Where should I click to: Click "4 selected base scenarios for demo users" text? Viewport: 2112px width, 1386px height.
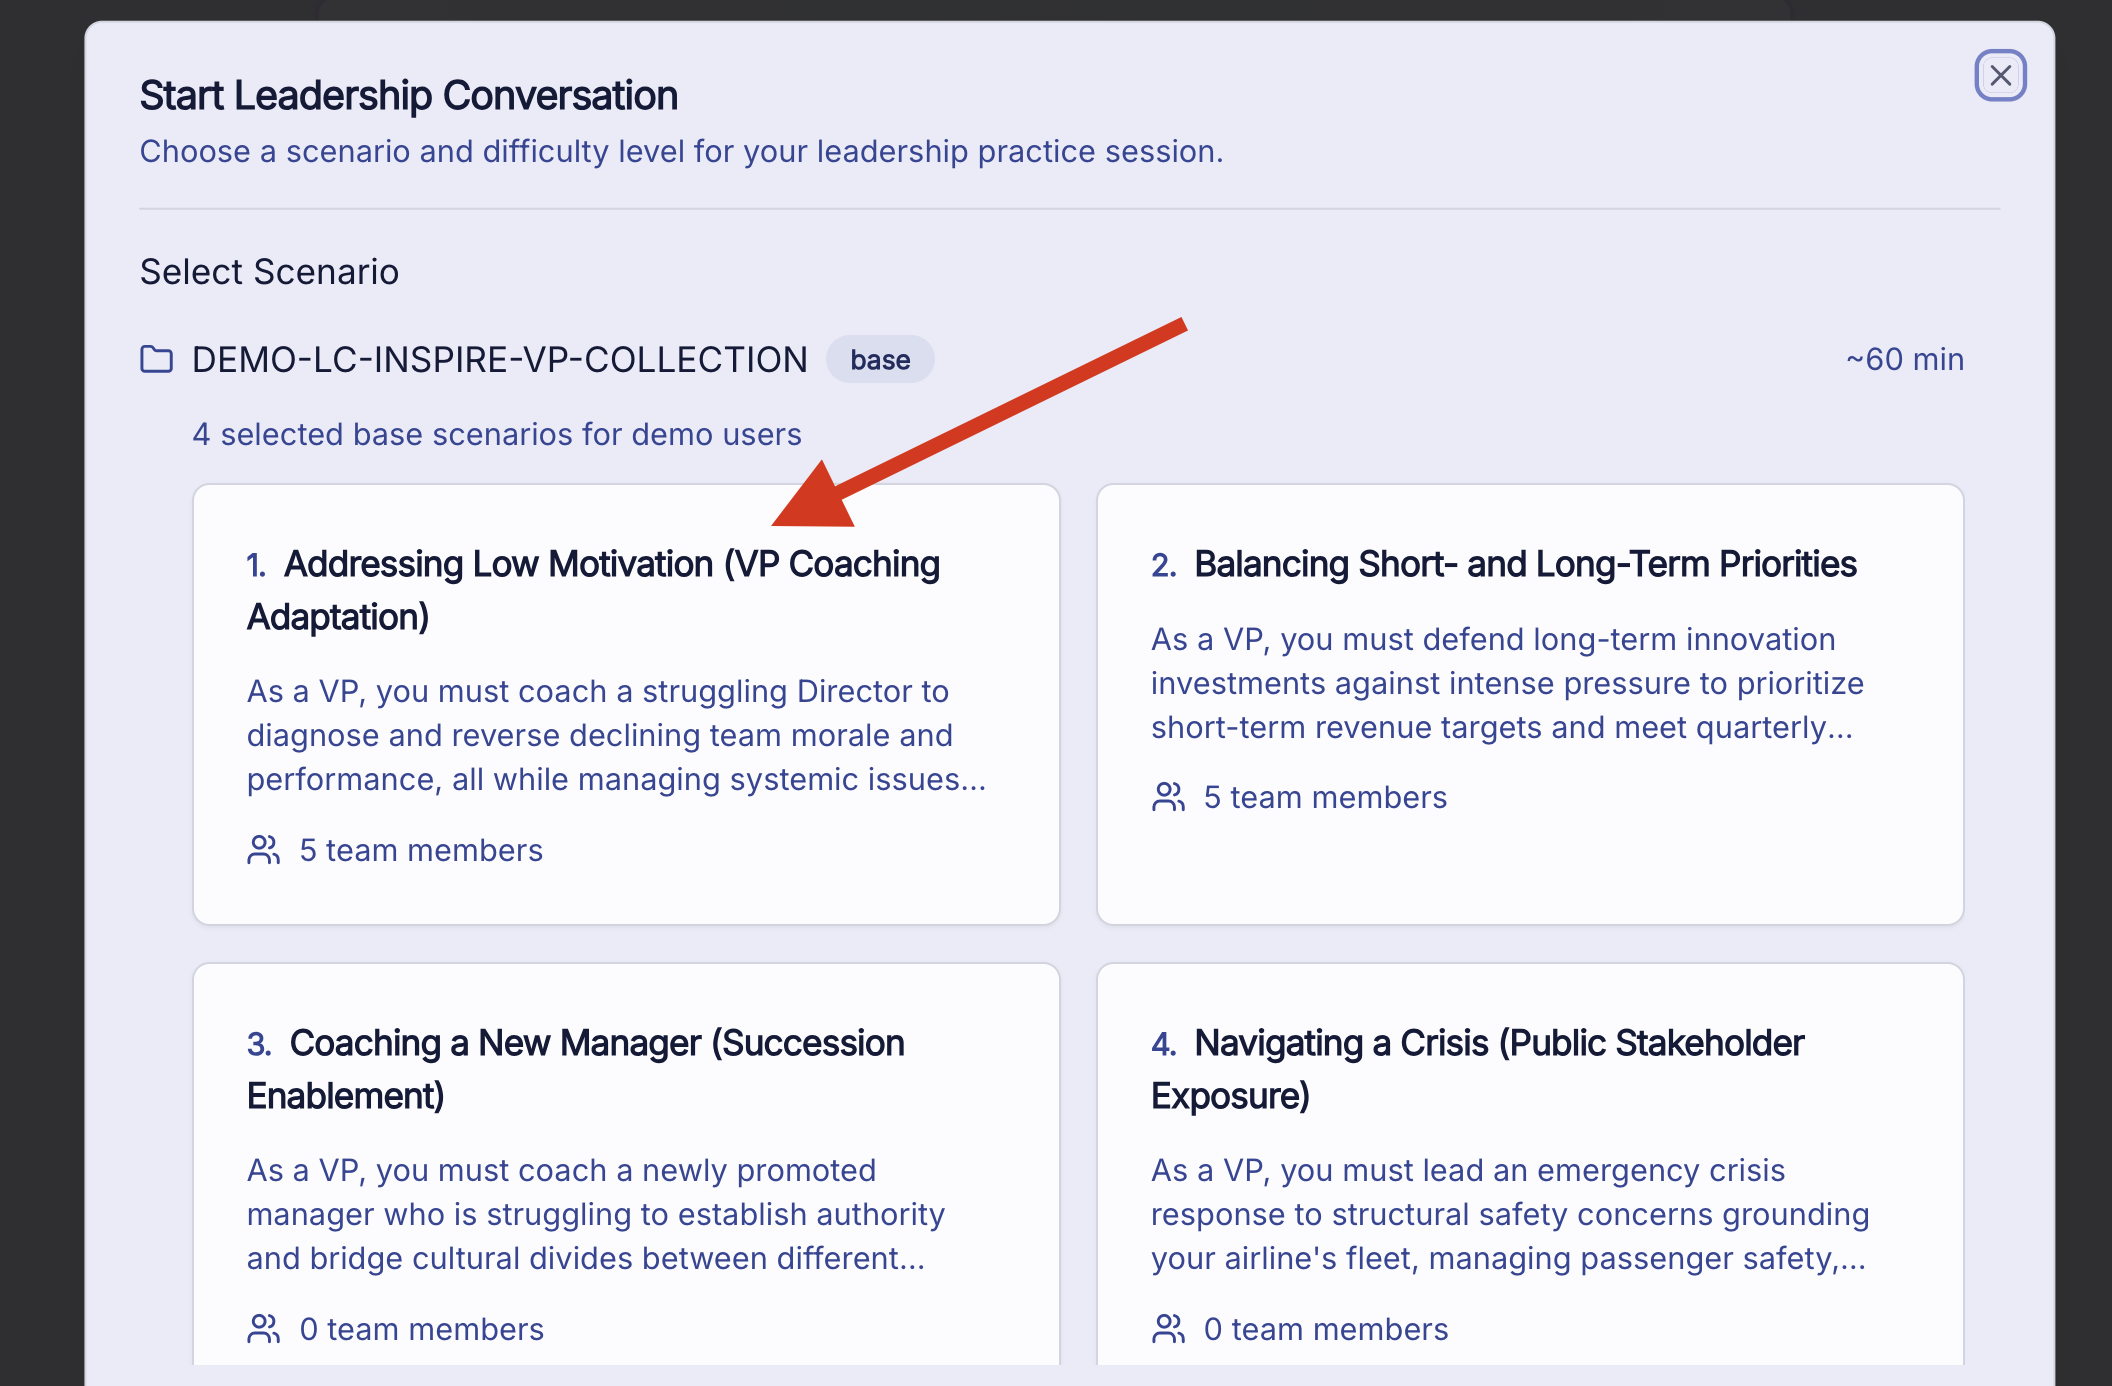coord(497,434)
